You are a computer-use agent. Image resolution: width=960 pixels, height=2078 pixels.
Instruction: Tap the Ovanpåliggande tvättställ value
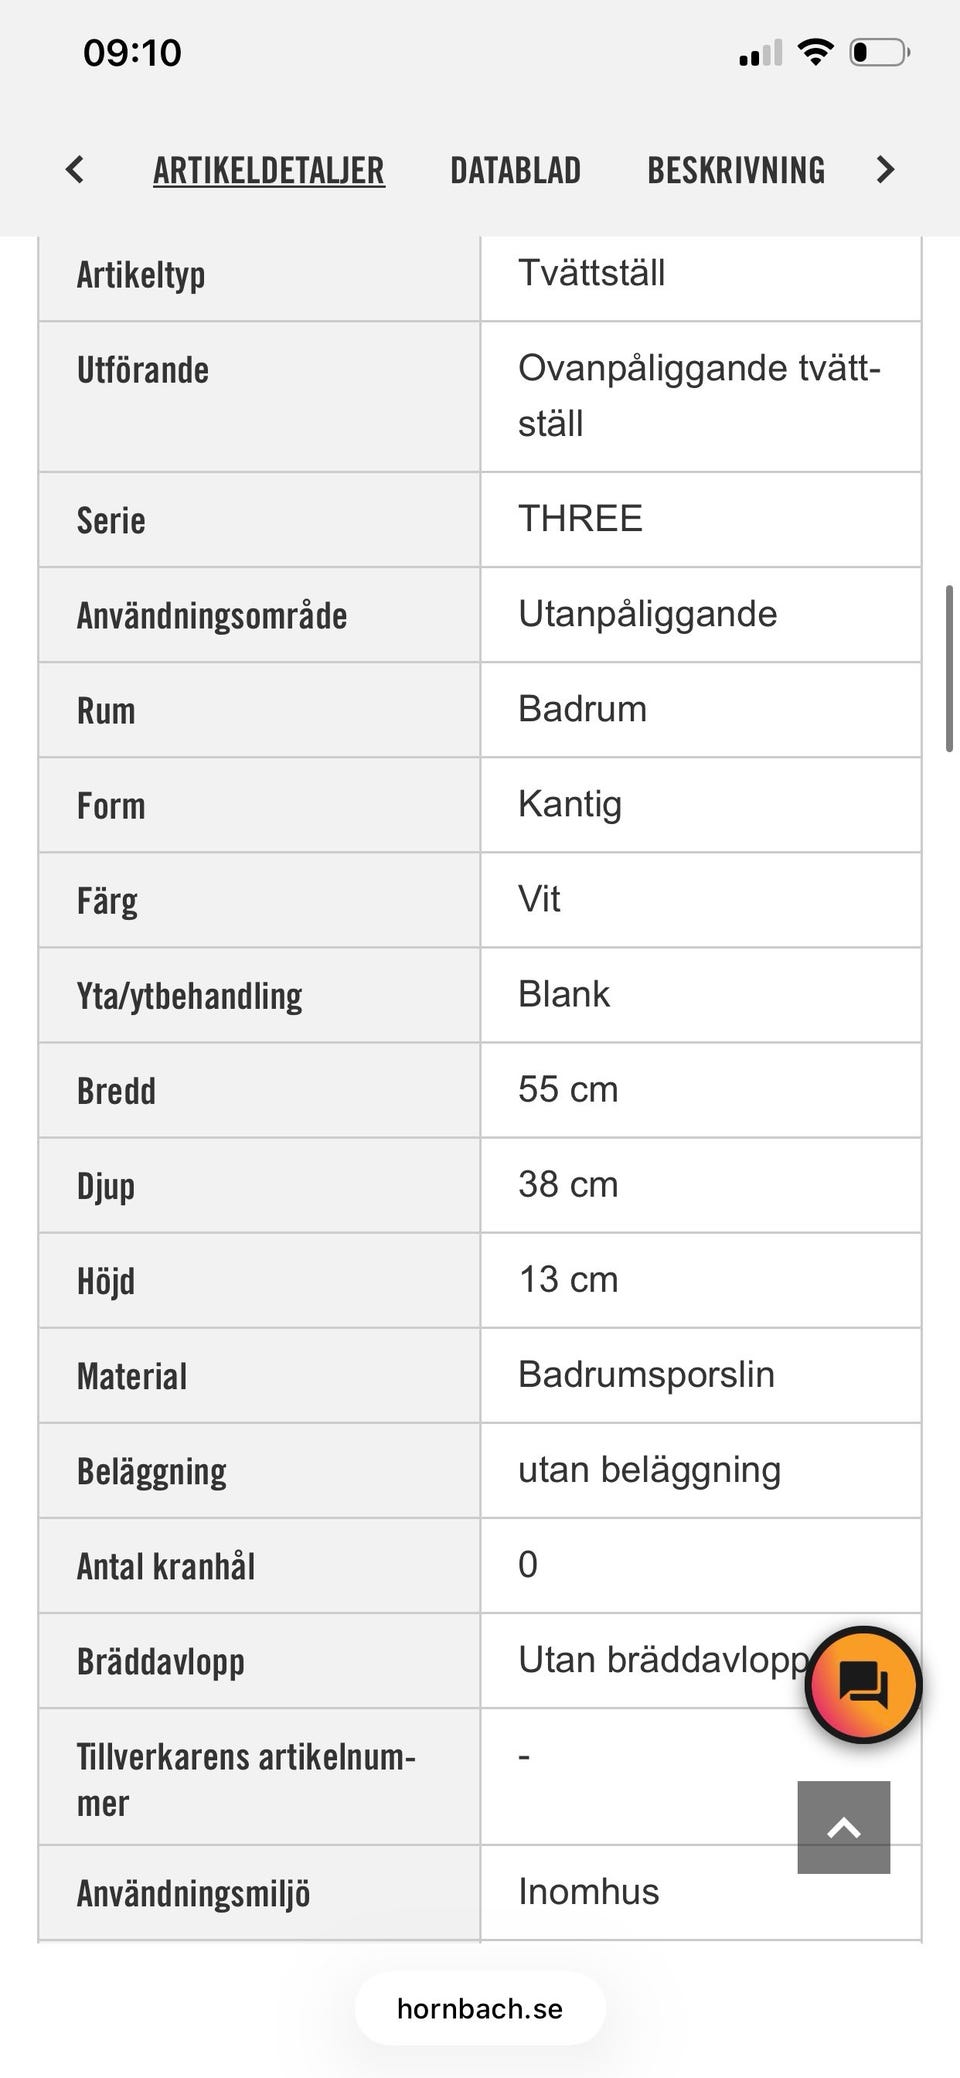click(699, 396)
